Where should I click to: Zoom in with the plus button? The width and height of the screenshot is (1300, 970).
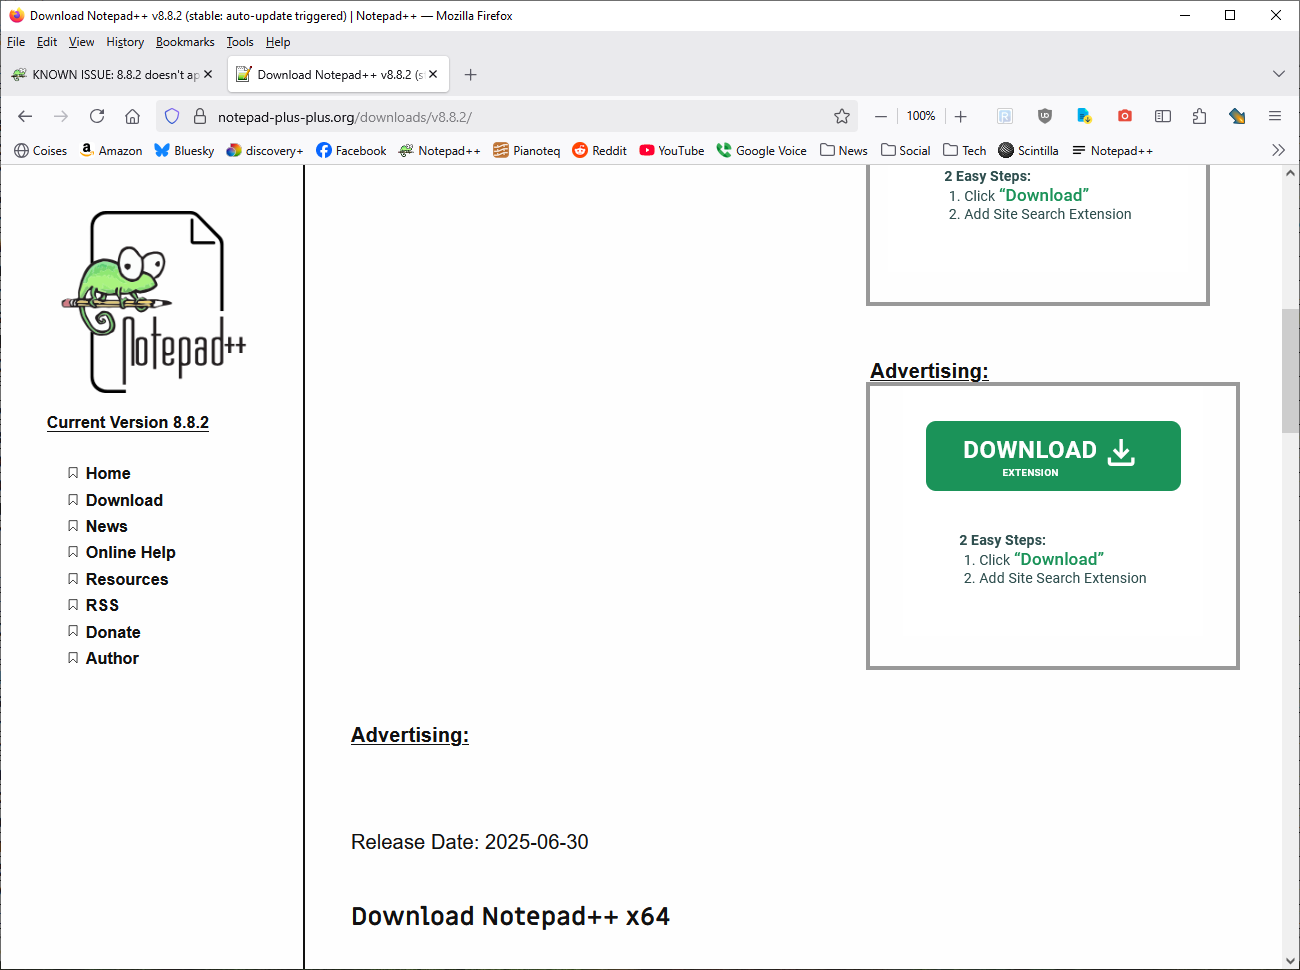(961, 116)
